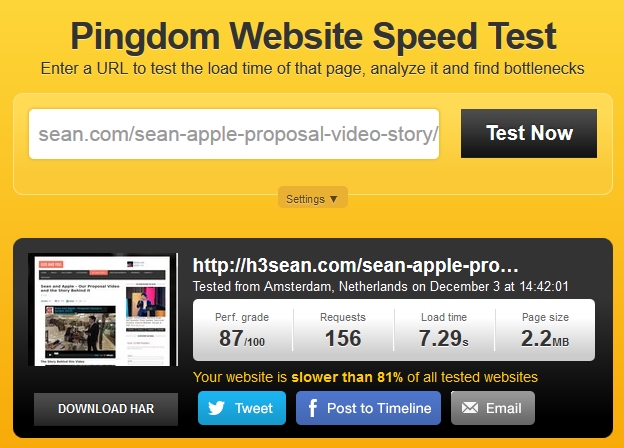Image resolution: width=624 pixels, height=448 pixels.
Task: Send results by Email
Action: (493, 408)
